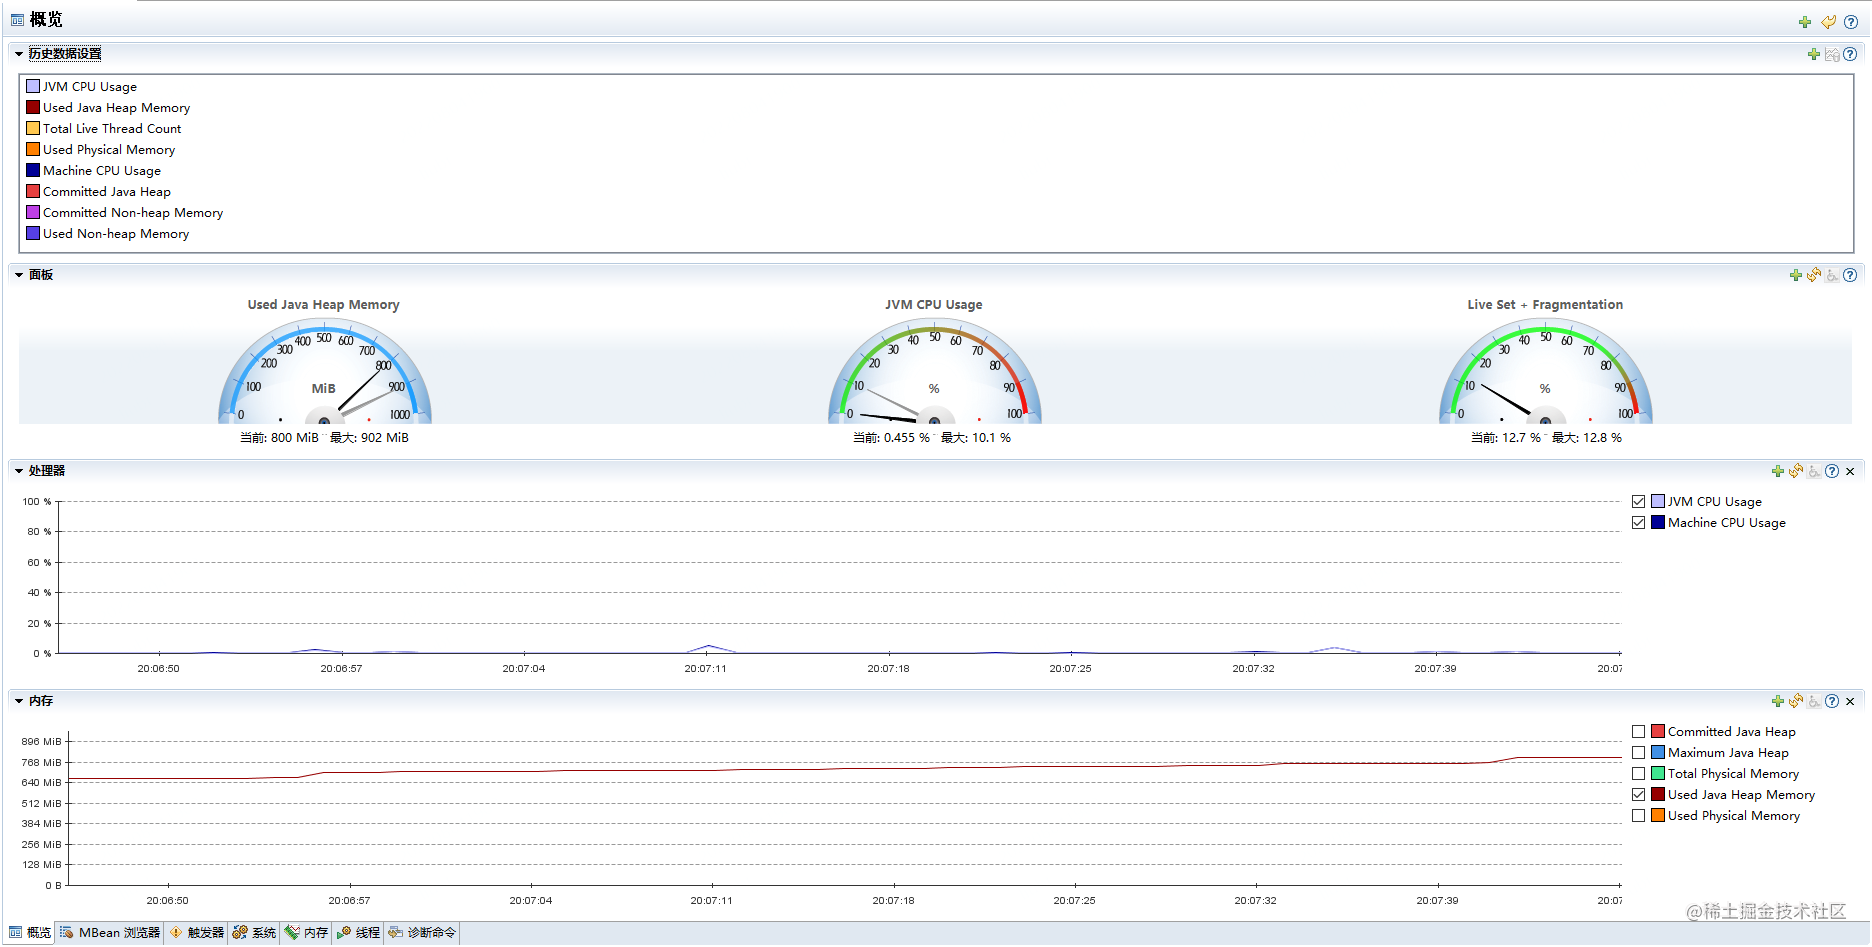The height and width of the screenshot is (947, 1872).
Task: Collapse the 面板 section
Action: pos(18,275)
